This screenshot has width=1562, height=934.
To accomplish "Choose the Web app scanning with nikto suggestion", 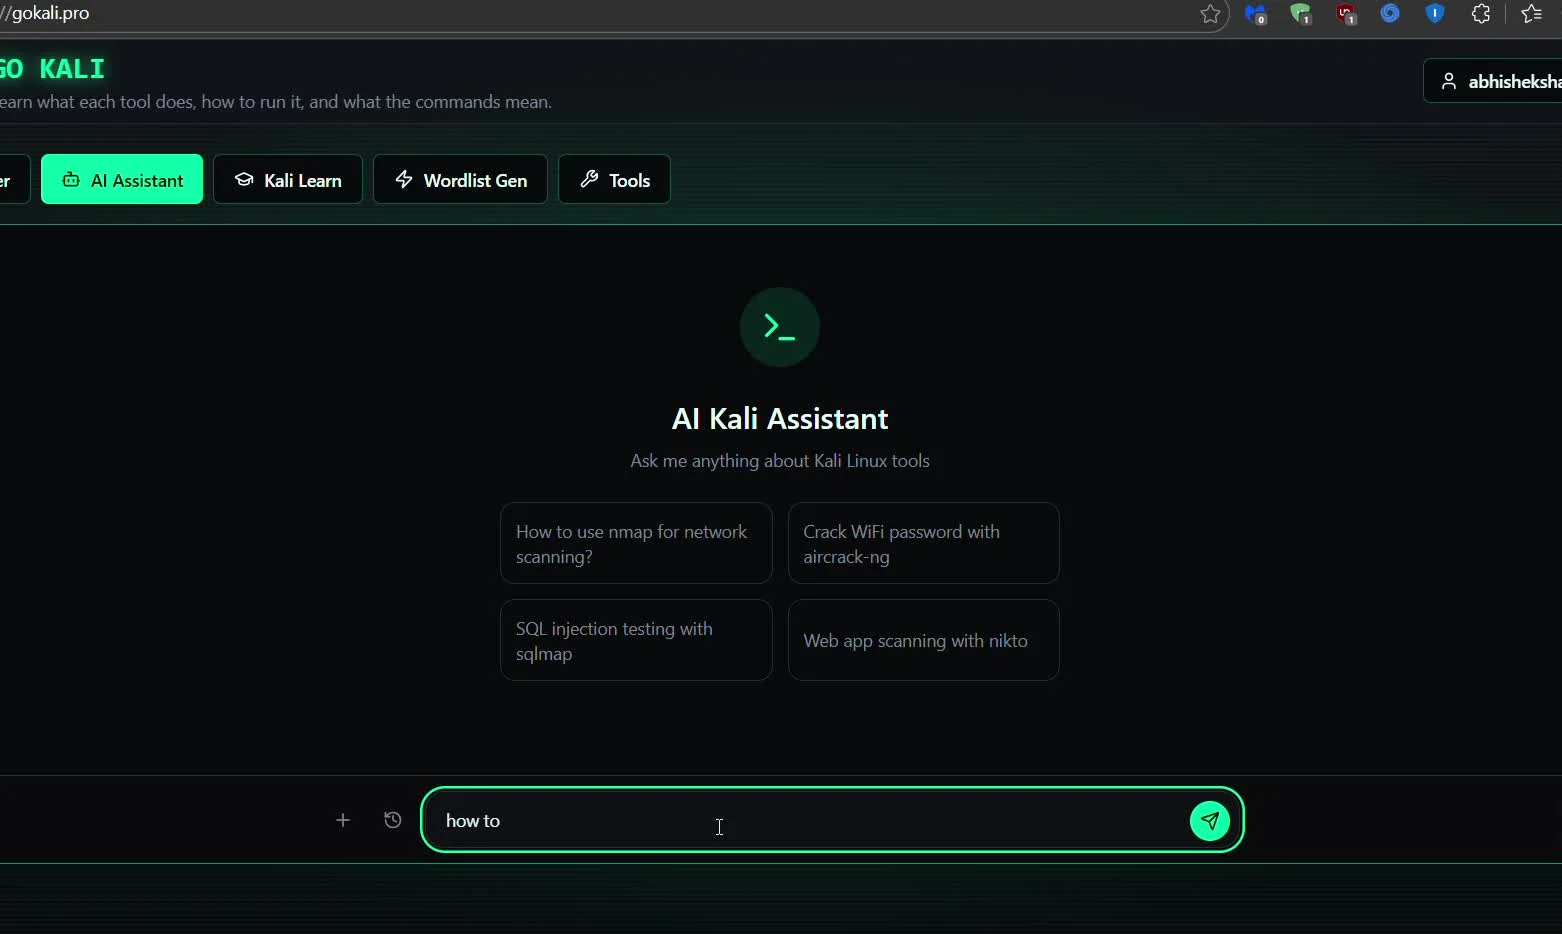I will (923, 640).
